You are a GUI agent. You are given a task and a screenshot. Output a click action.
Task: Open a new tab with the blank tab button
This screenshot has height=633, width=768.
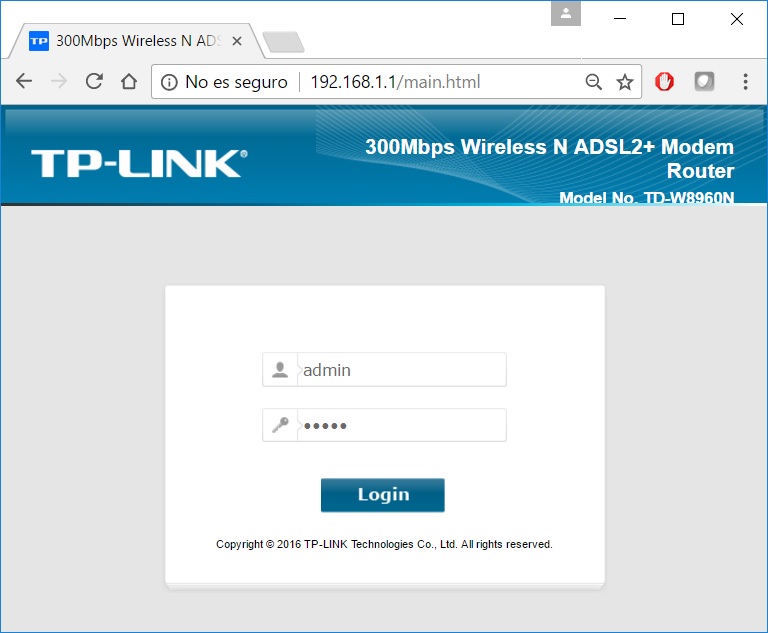(284, 42)
